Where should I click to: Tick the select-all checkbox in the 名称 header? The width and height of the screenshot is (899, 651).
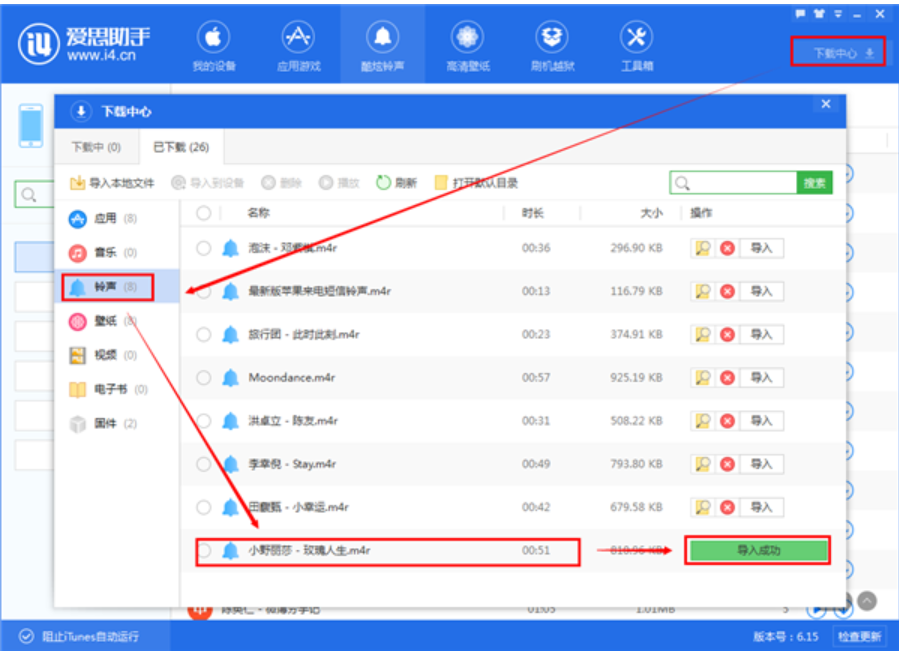pos(204,213)
